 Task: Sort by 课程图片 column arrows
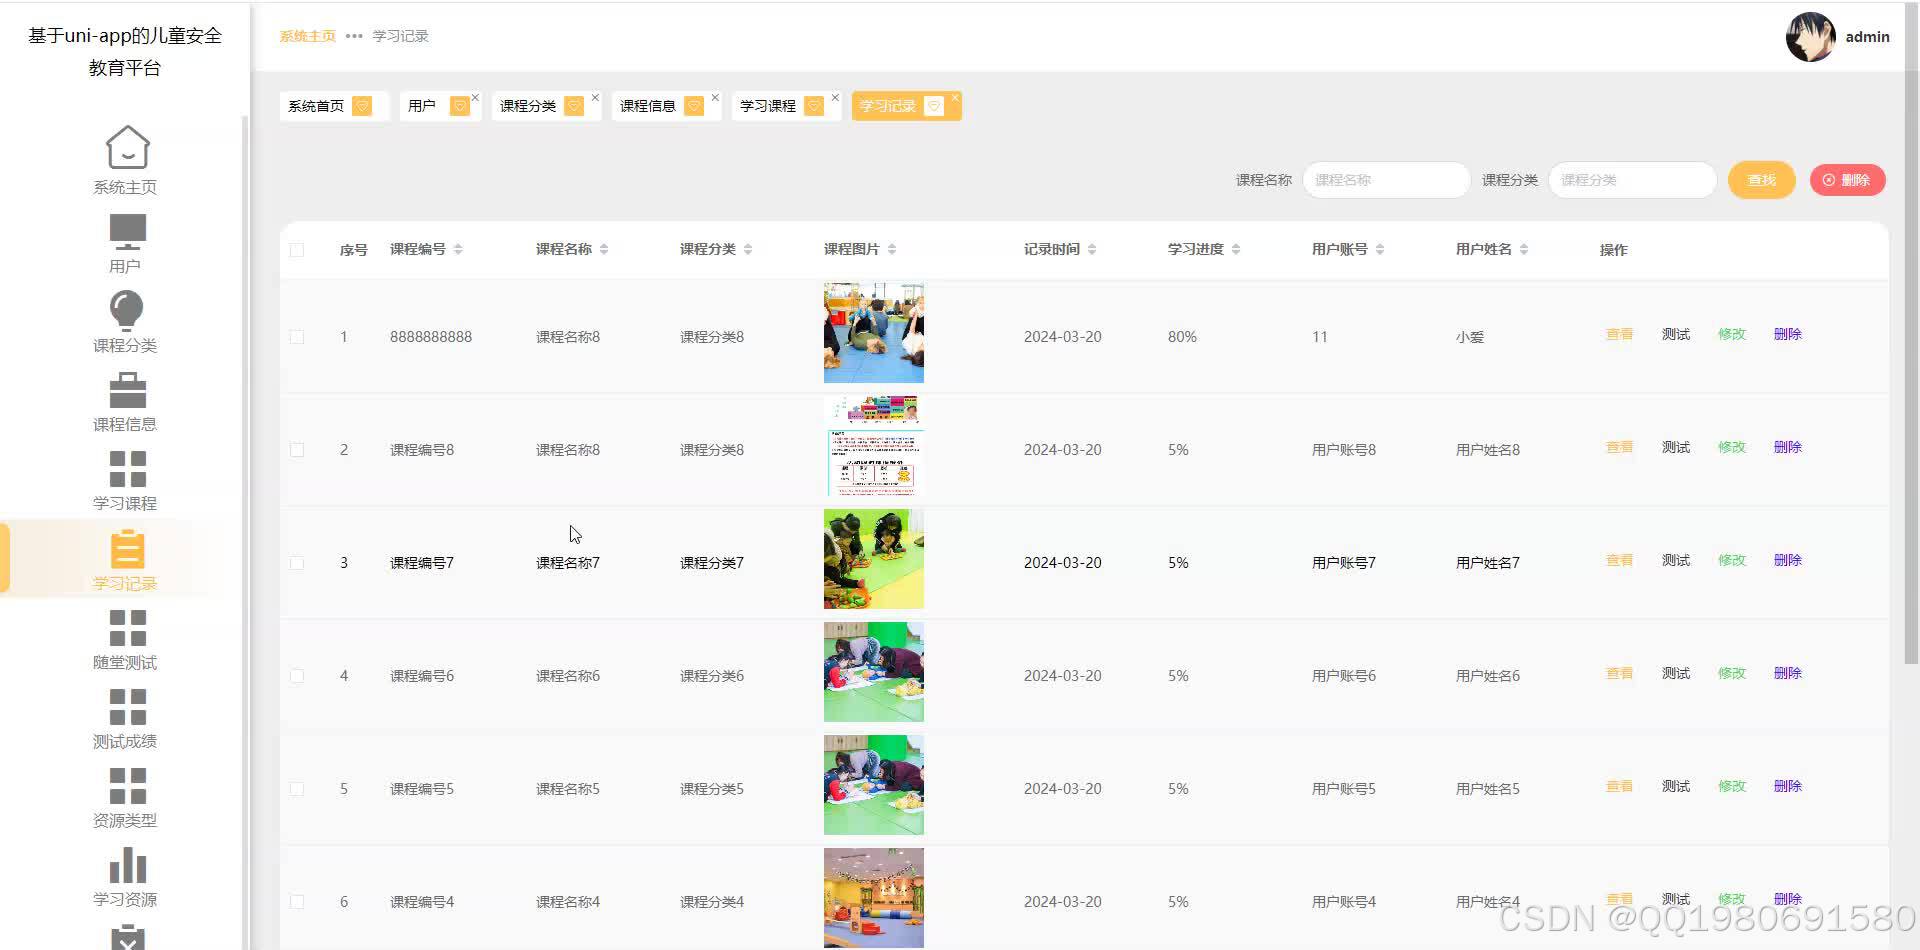892,249
